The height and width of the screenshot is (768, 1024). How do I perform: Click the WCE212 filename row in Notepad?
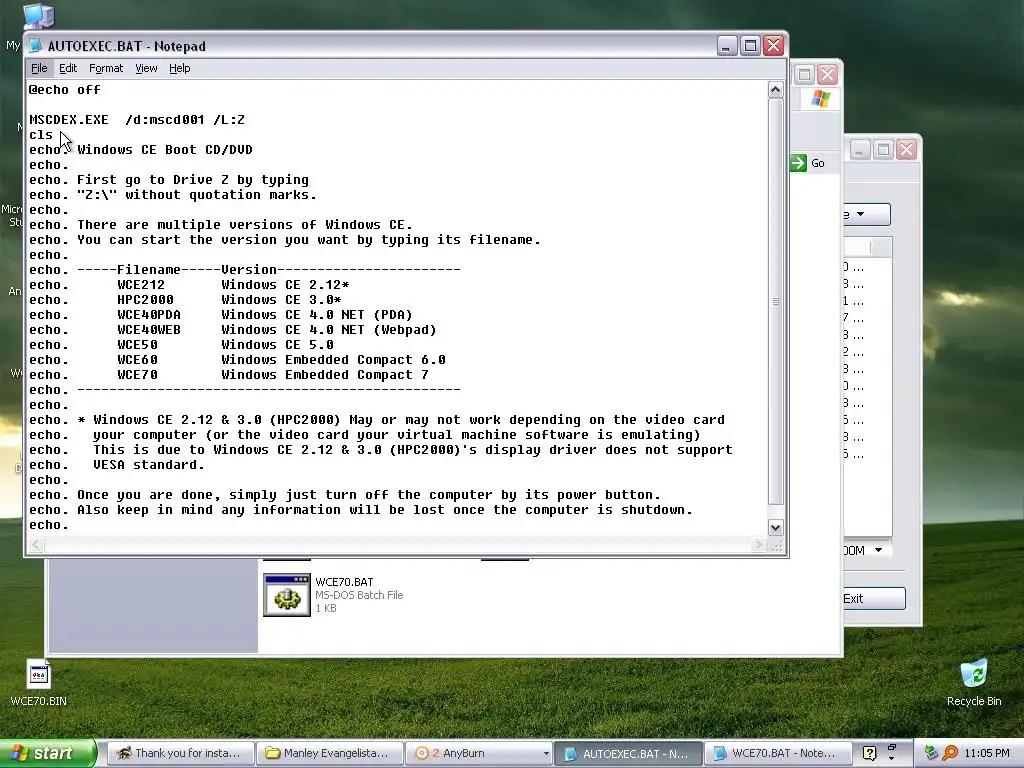click(x=189, y=285)
